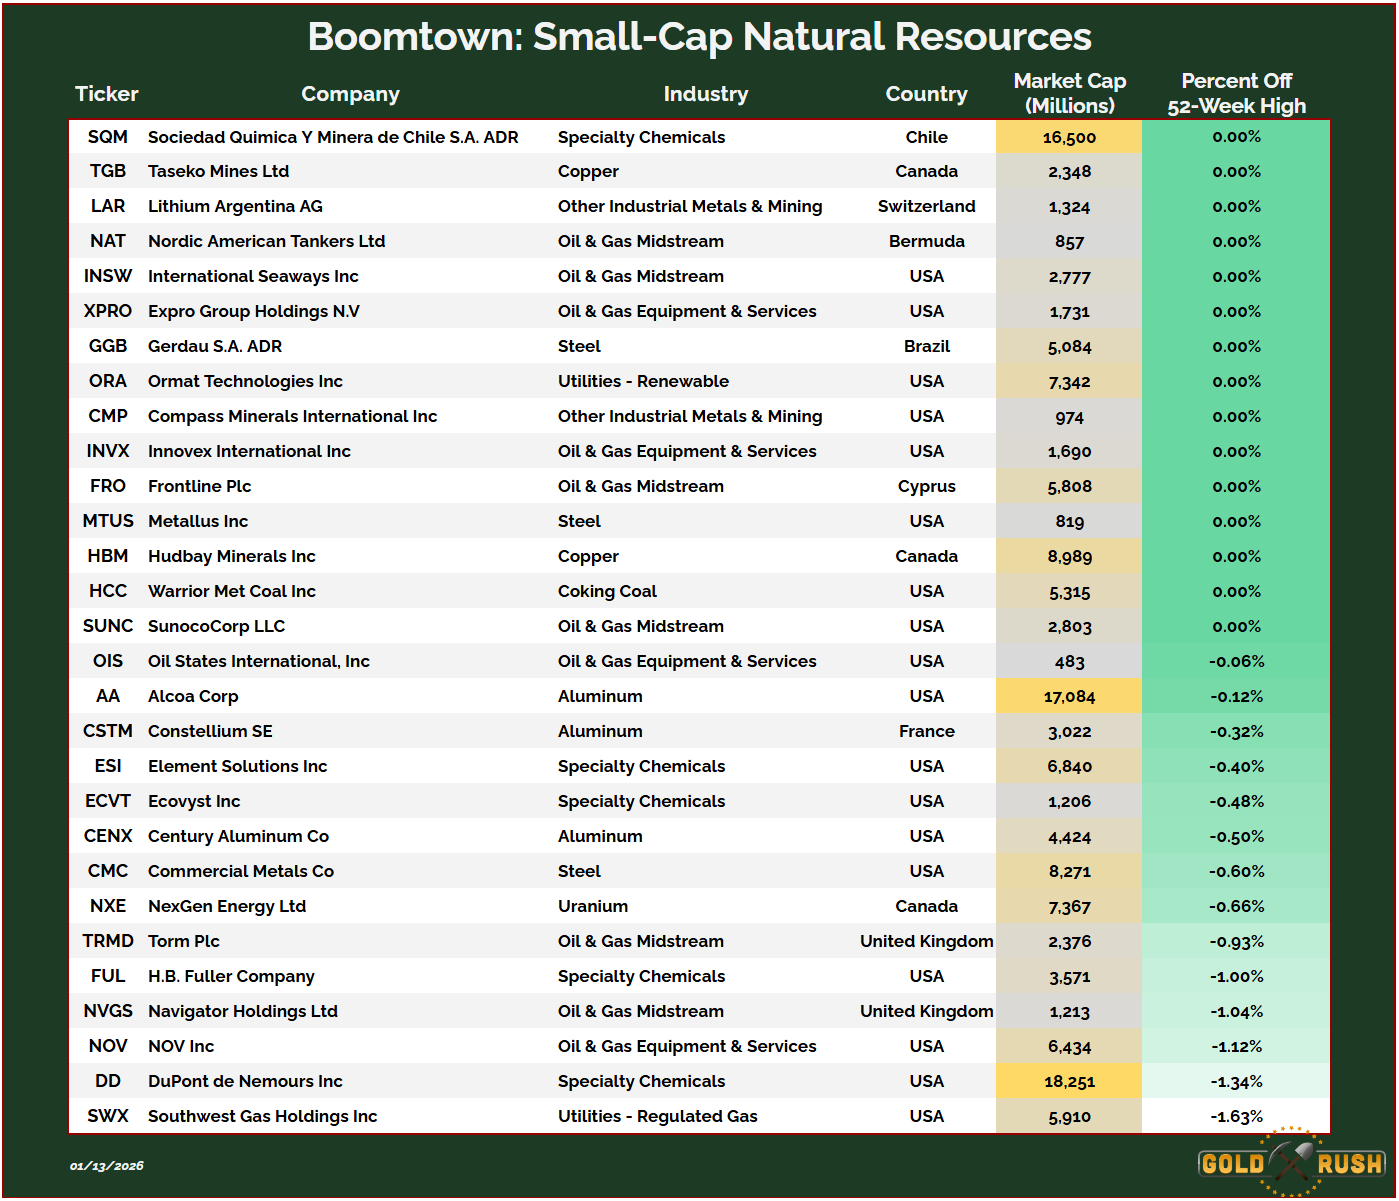Click Hudbay Minerals market cap 8,989
The height and width of the screenshot is (1201, 1399).
coord(1069,556)
